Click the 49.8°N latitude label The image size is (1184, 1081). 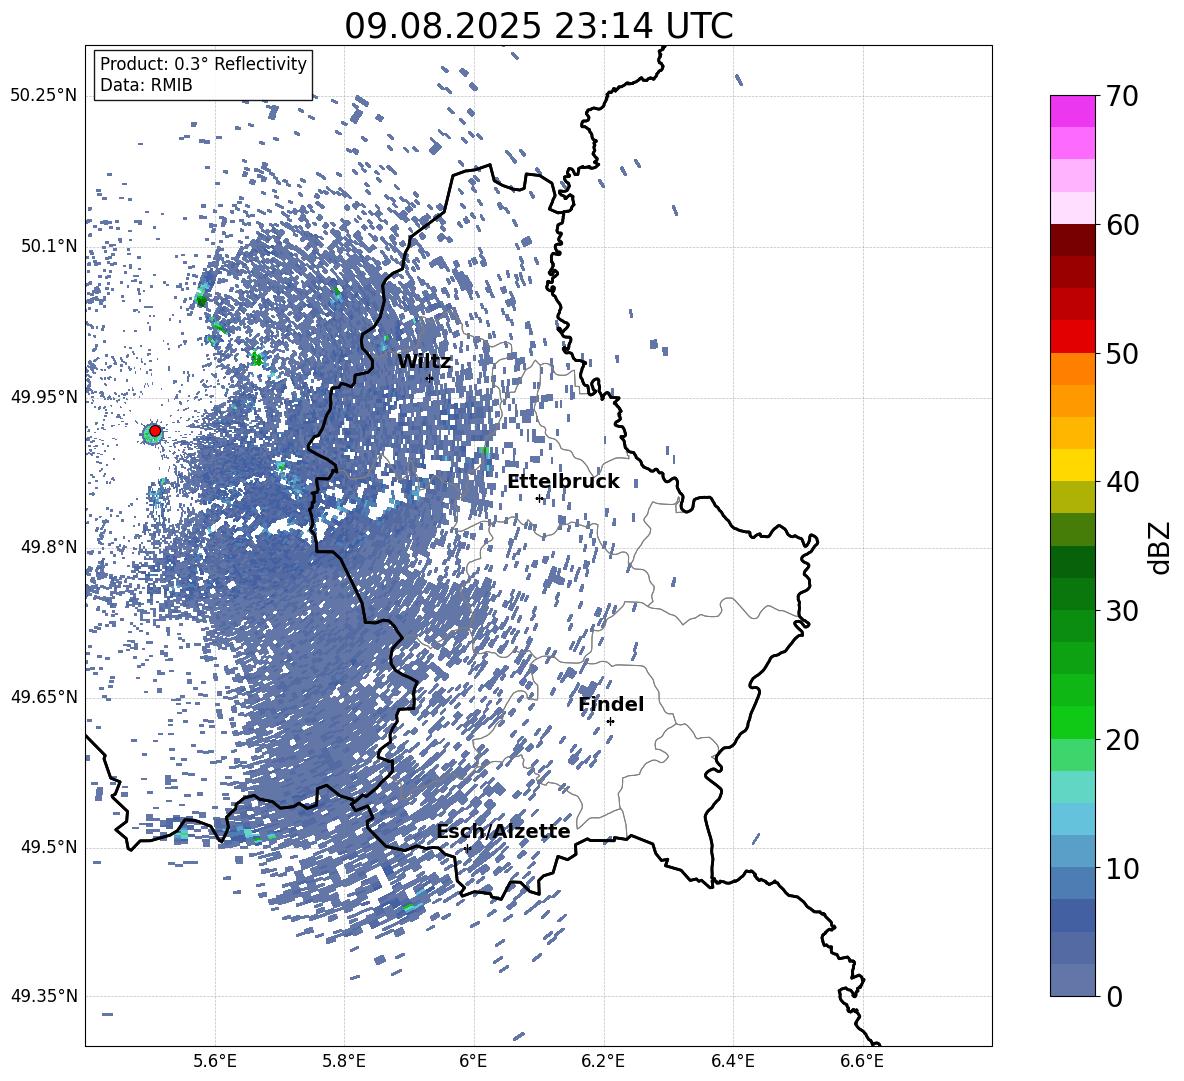pos(50,547)
